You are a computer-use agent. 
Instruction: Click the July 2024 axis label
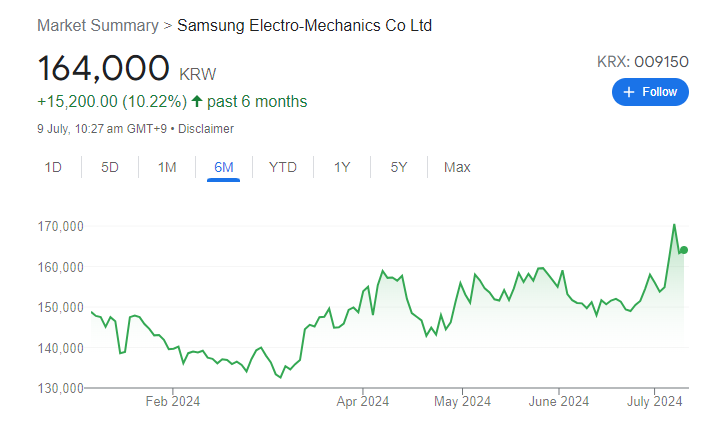[655, 402]
